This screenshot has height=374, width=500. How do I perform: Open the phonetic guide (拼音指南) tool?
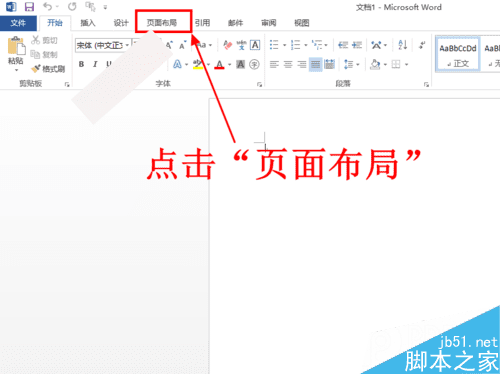click(241, 45)
